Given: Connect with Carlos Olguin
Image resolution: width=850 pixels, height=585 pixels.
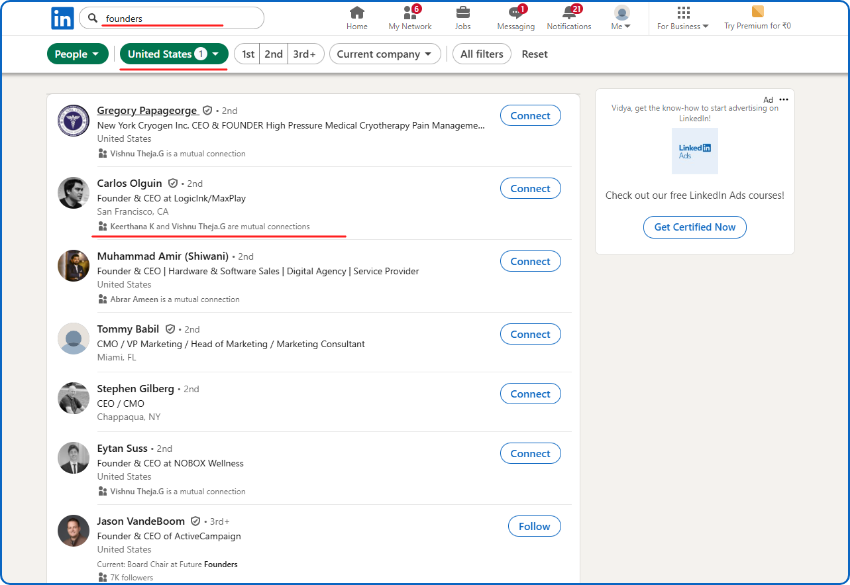Looking at the screenshot, I should (530, 188).
